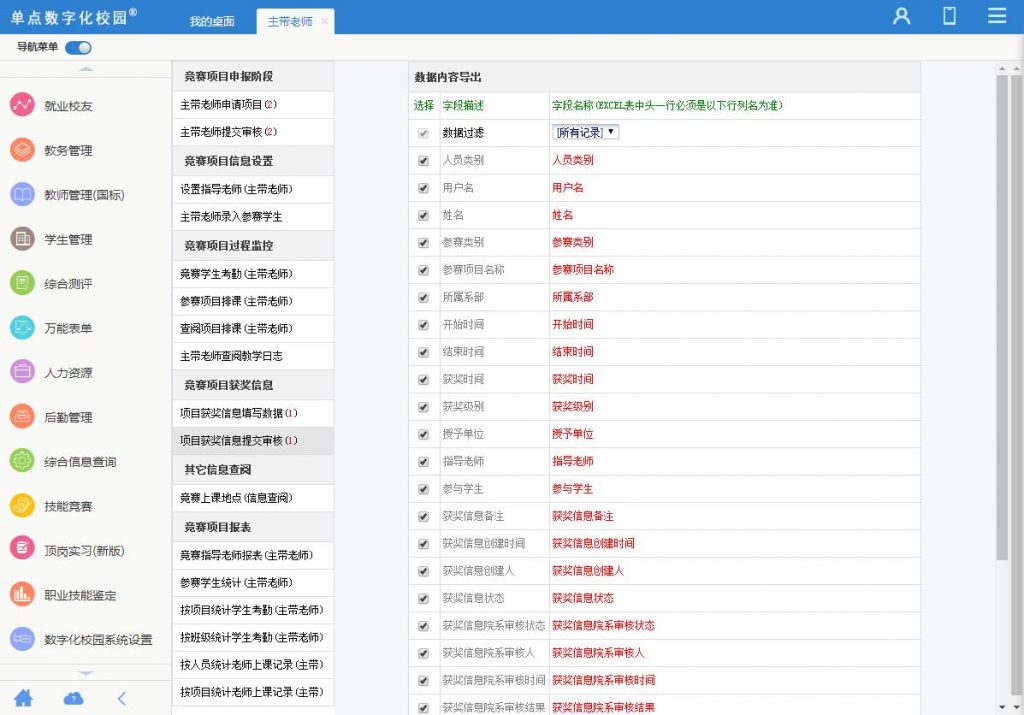Image resolution: width=1024 pixels, height=715 pixels.
Task: Select the 人力资源 briefcase icon
Action: (22, 372)
